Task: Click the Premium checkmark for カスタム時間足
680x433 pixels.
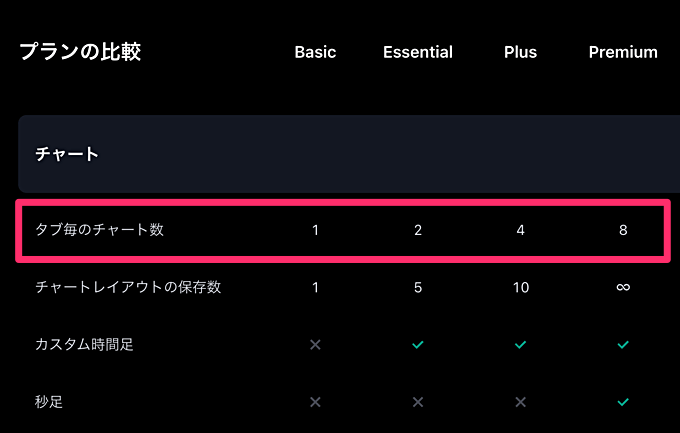Action: coord(623,345)
